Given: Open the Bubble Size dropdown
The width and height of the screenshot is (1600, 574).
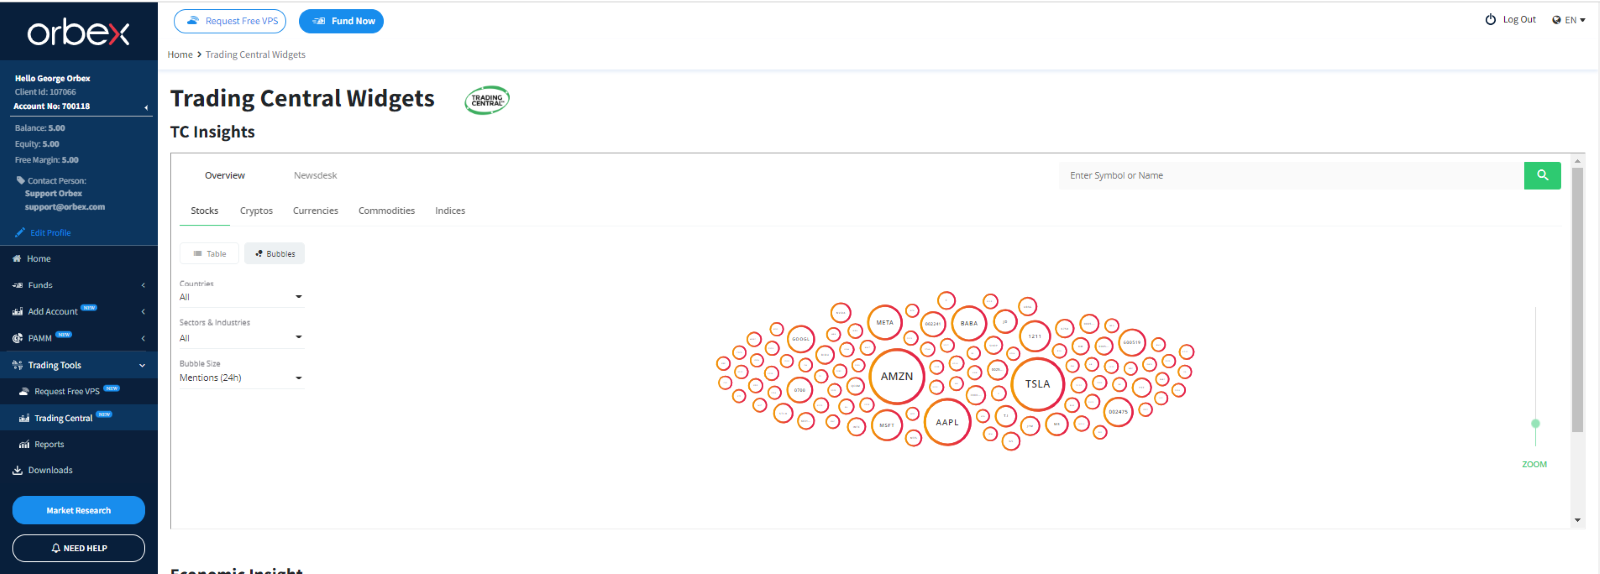Looking at the screenshot, I should pos(241,378).
